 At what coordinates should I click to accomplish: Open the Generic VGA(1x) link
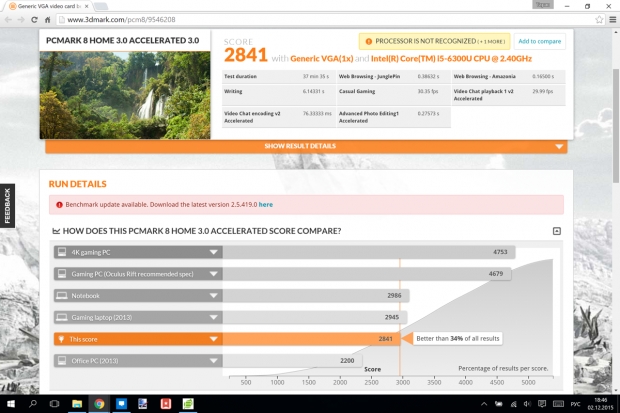[x=321, y=59]
